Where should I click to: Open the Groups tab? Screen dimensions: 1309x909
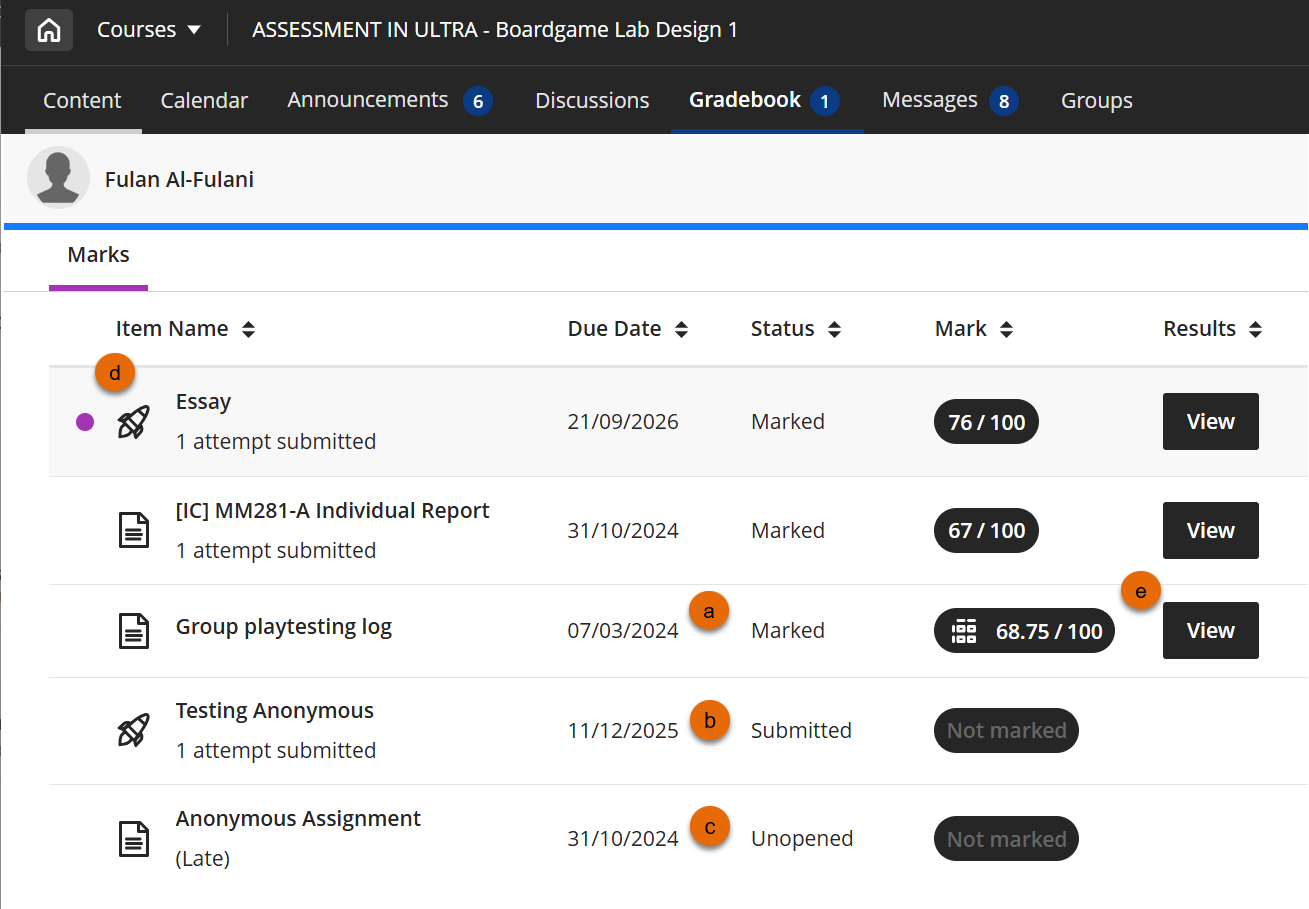coord(1097,100)
